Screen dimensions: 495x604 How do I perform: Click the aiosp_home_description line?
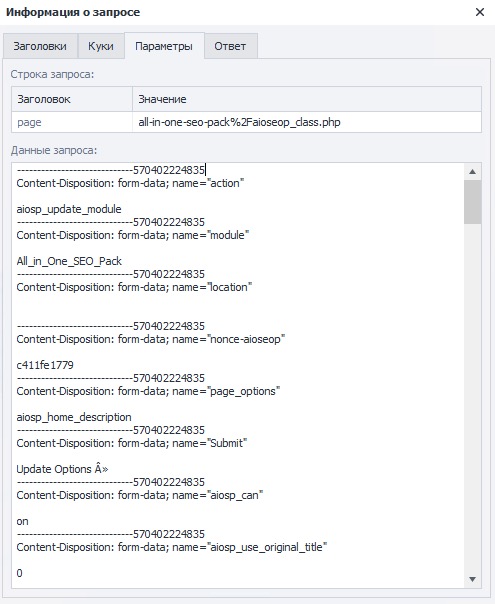(74, 417)
